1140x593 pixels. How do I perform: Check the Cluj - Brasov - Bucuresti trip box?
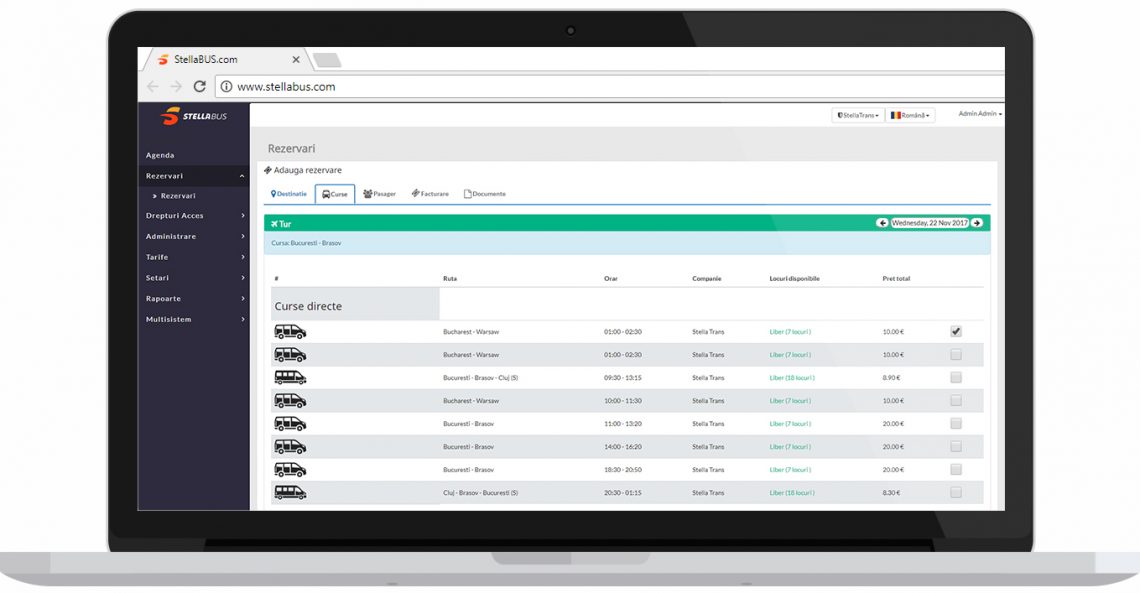click(956, 493)
